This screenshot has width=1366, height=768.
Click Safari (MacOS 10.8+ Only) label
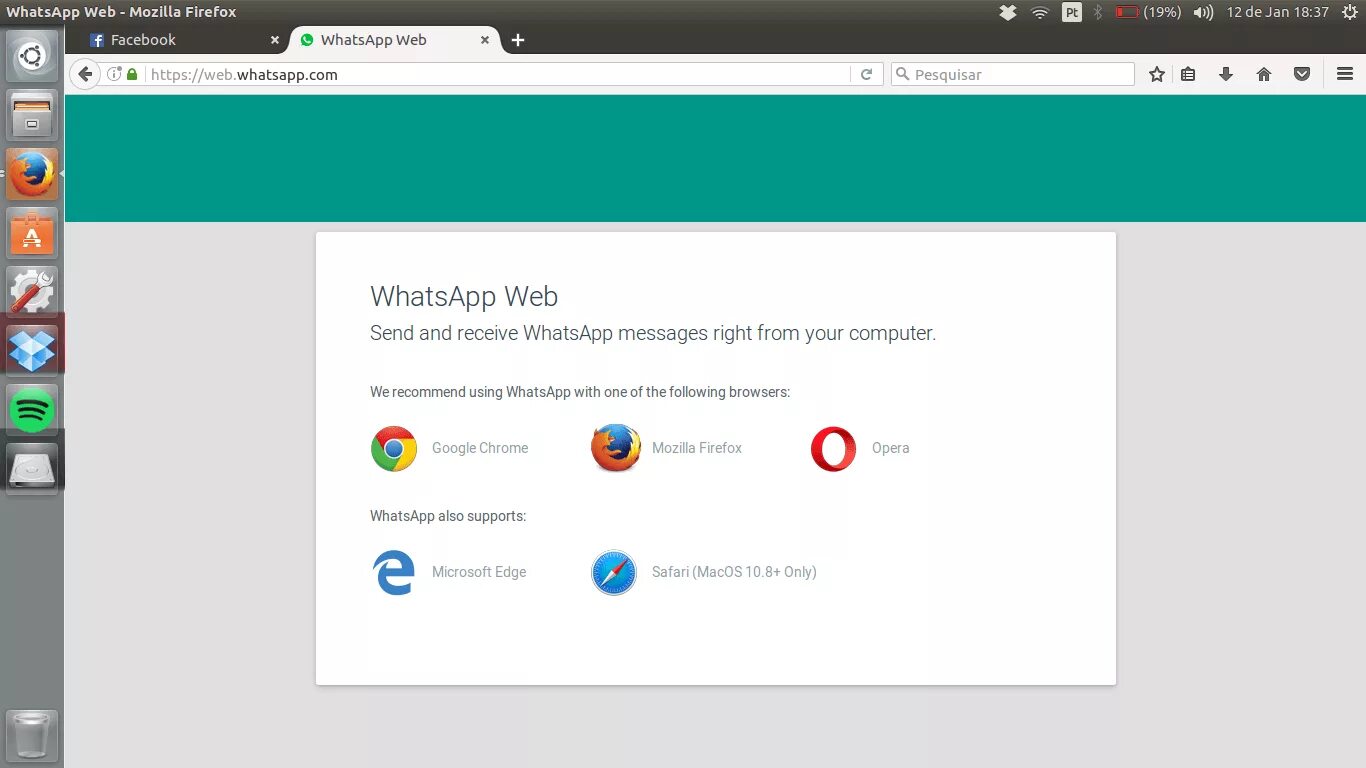[734, 572]
